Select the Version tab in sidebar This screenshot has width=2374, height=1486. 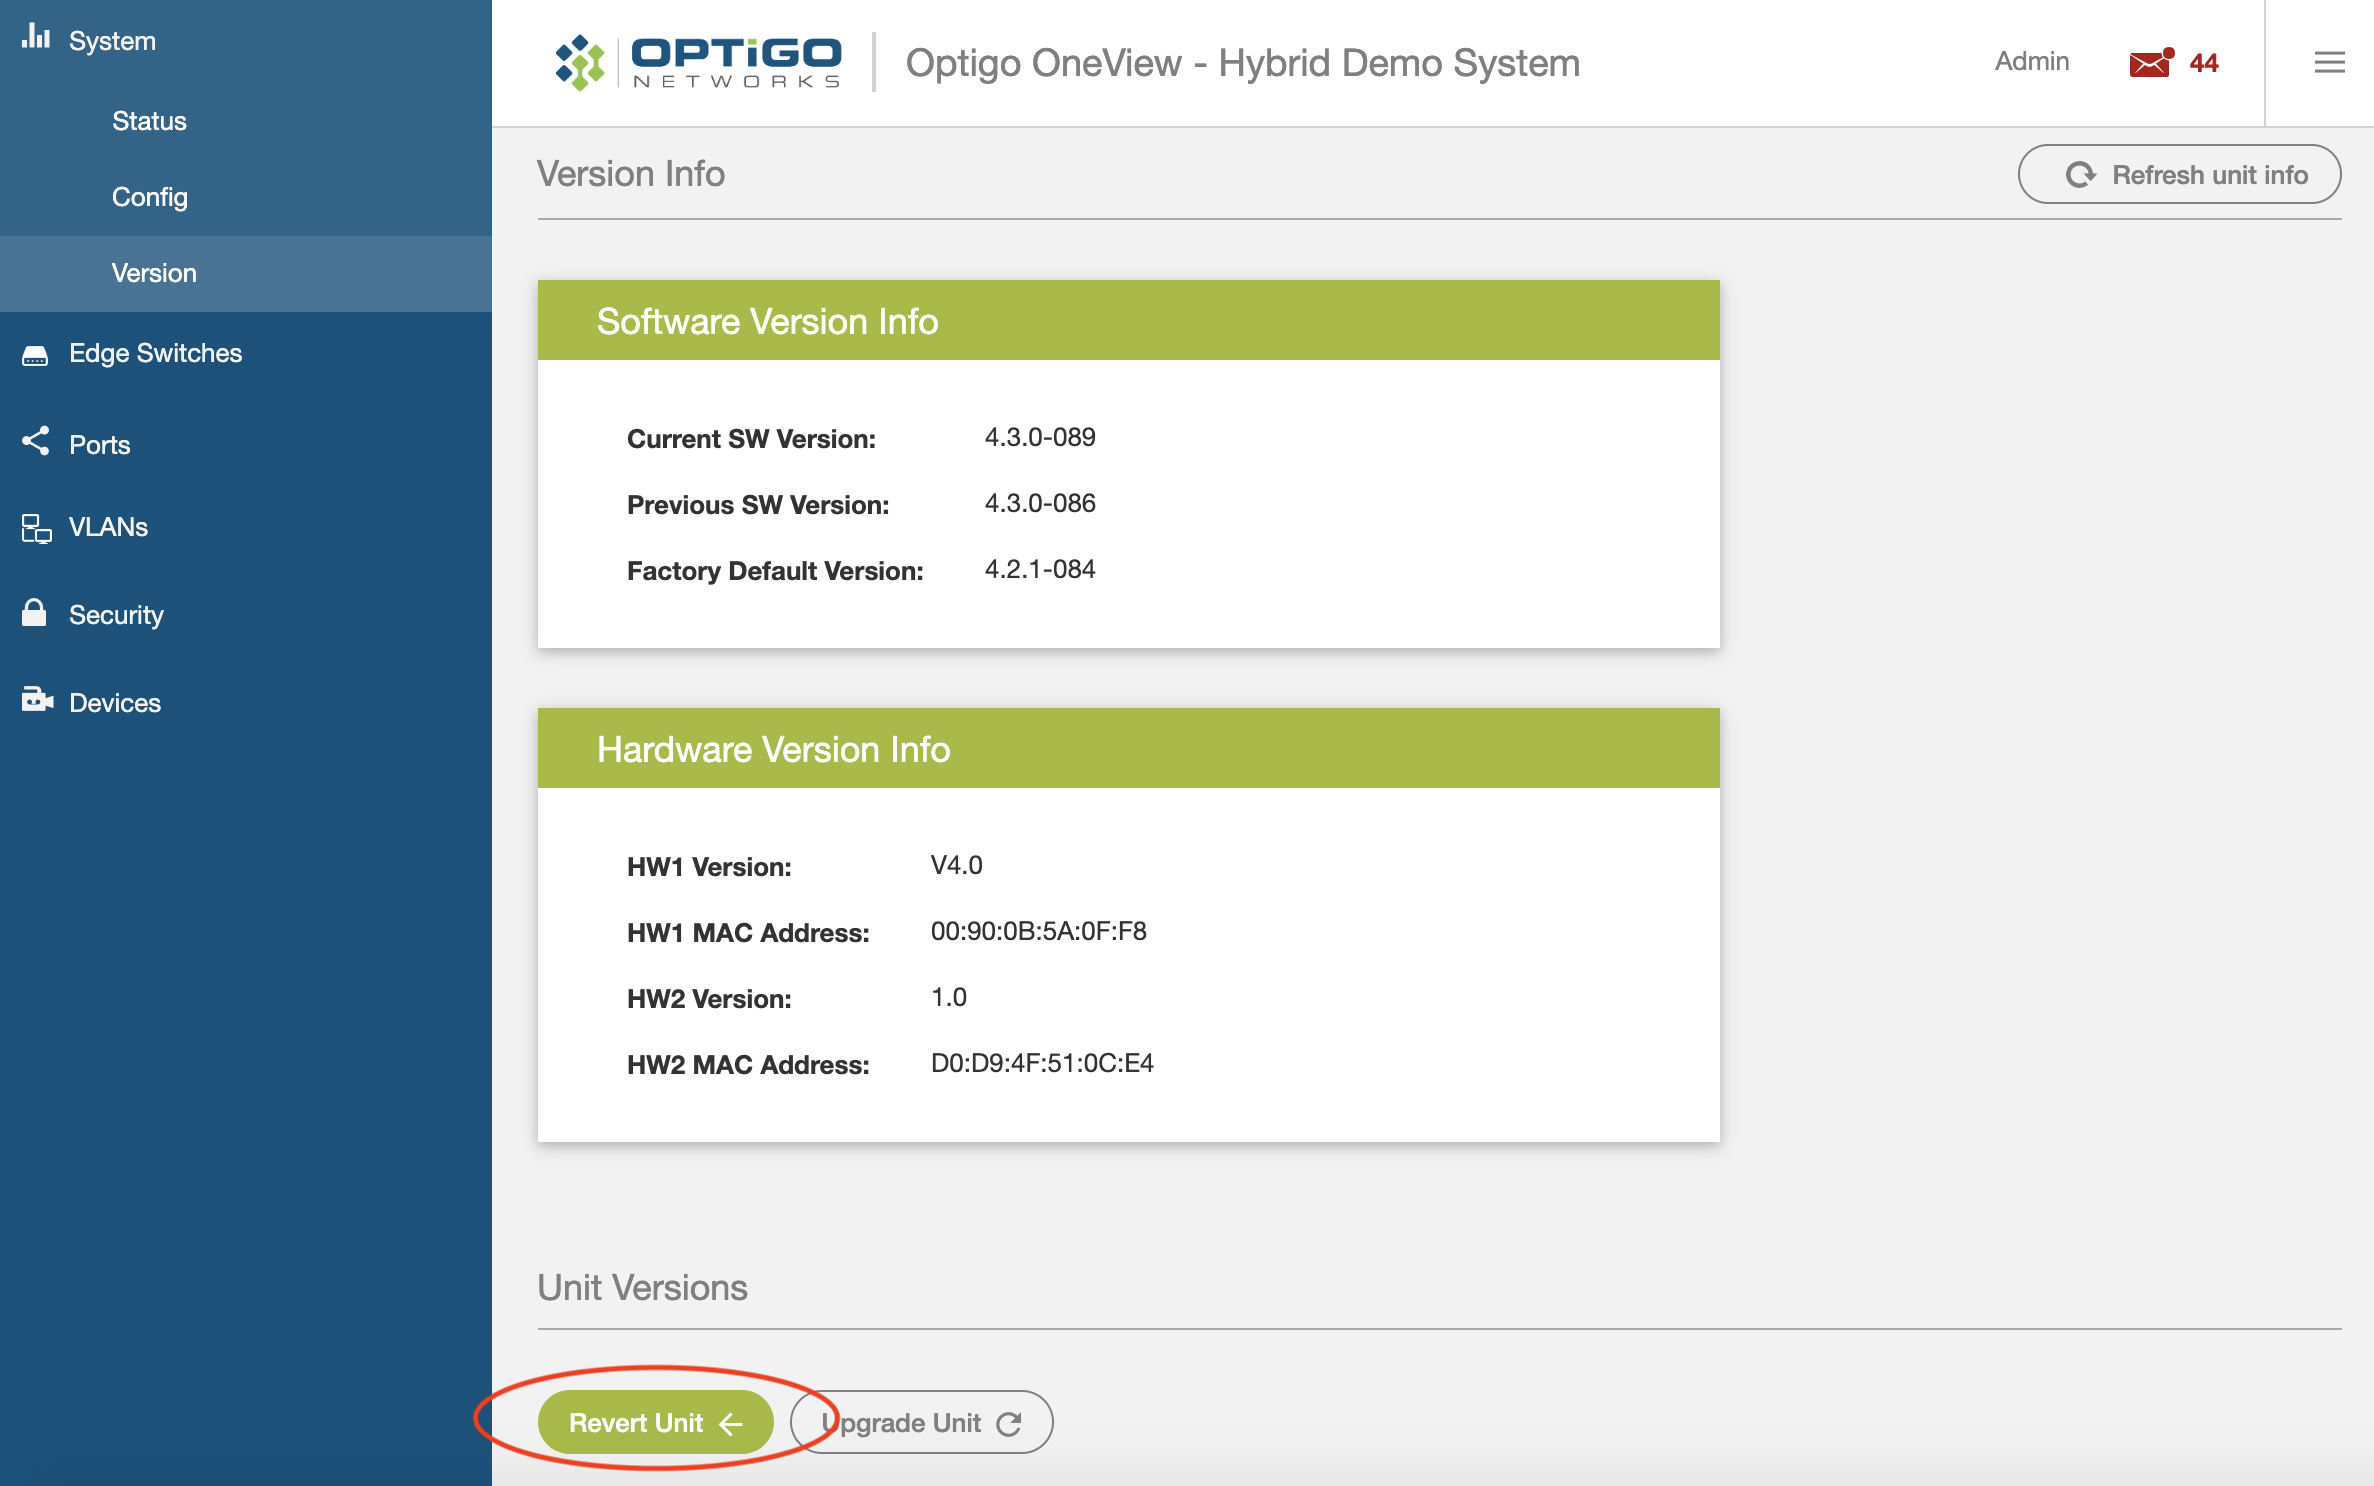tap(154, 273)
